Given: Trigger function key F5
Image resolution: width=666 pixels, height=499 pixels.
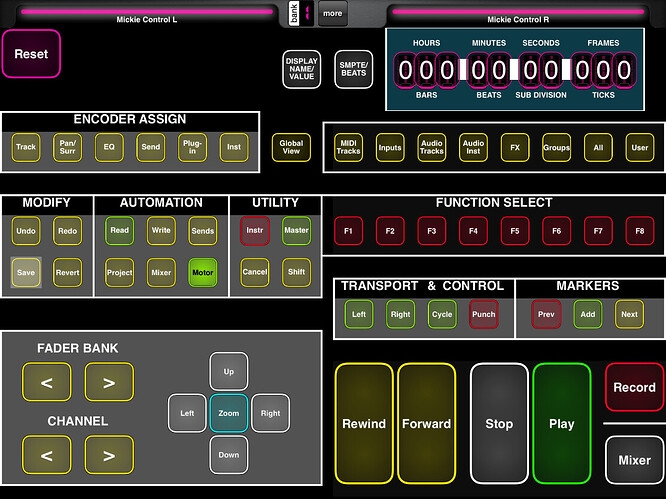Looking at the screenshot, I should click(x=515, y=231).
